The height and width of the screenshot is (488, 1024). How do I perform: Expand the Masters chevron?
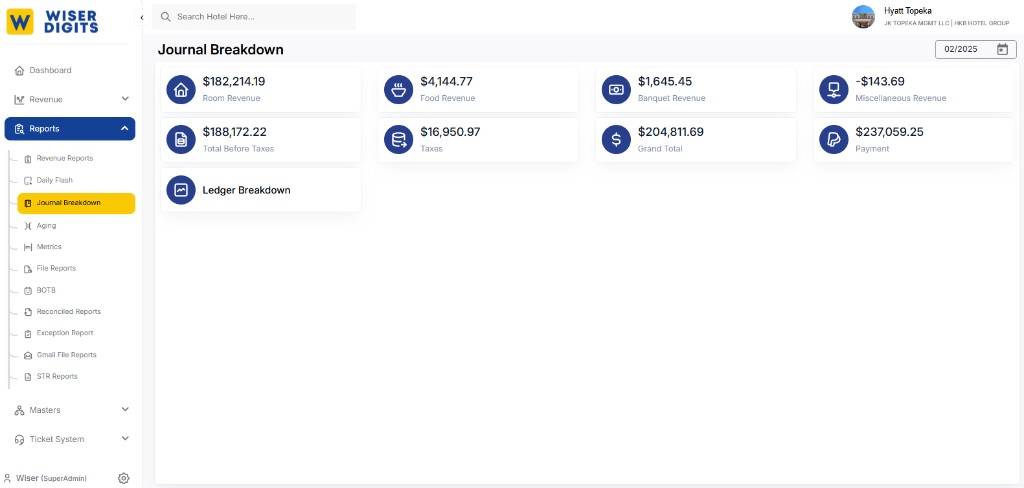(125, 410)
